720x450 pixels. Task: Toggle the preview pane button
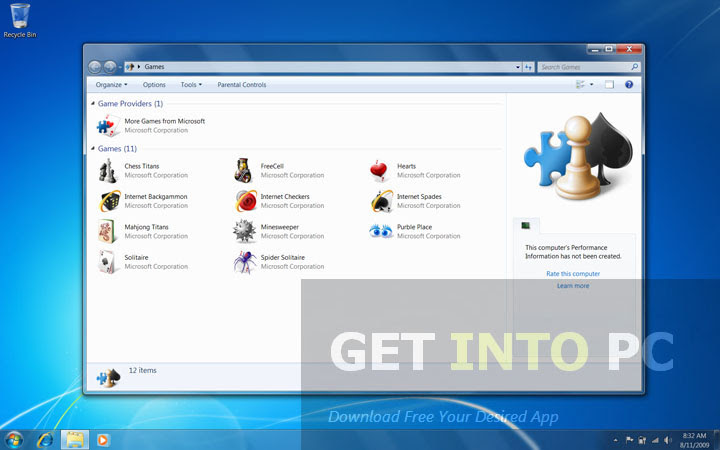[609, 84]
